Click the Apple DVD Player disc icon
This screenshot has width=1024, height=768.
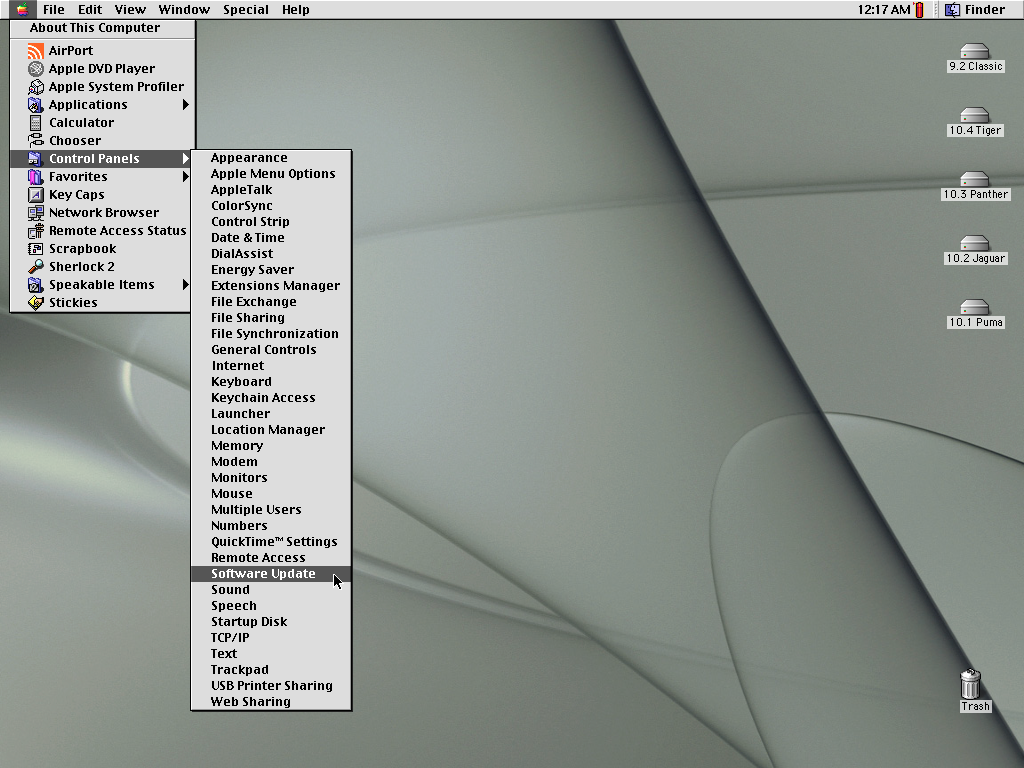(x=35, y=69)
